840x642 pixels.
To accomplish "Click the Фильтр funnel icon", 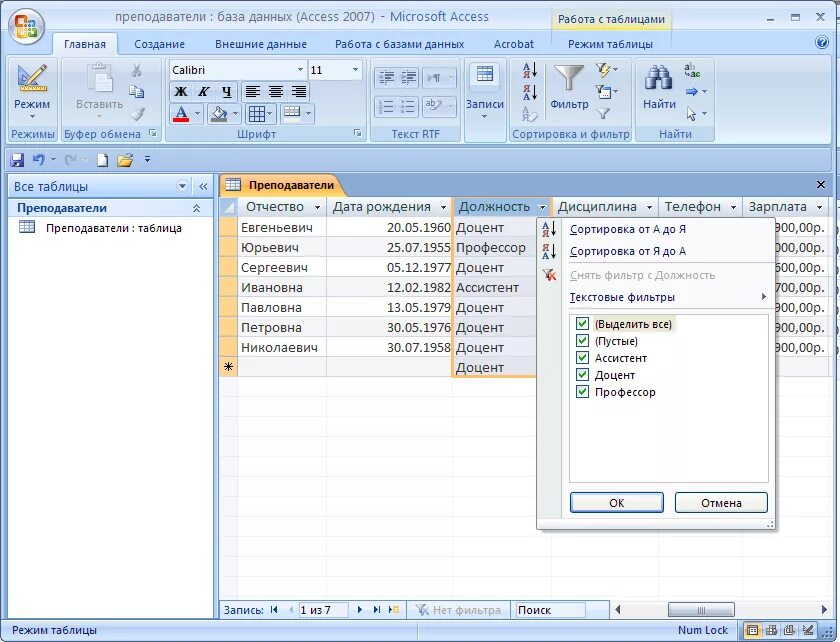I will click(x=568, y=78).
